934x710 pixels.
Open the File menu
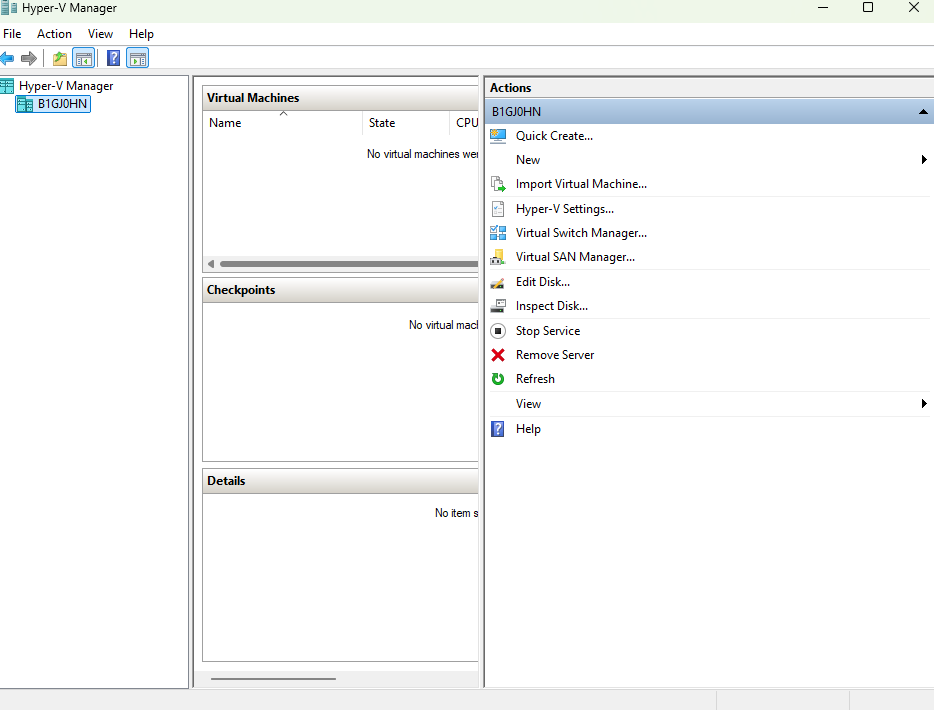12,34
